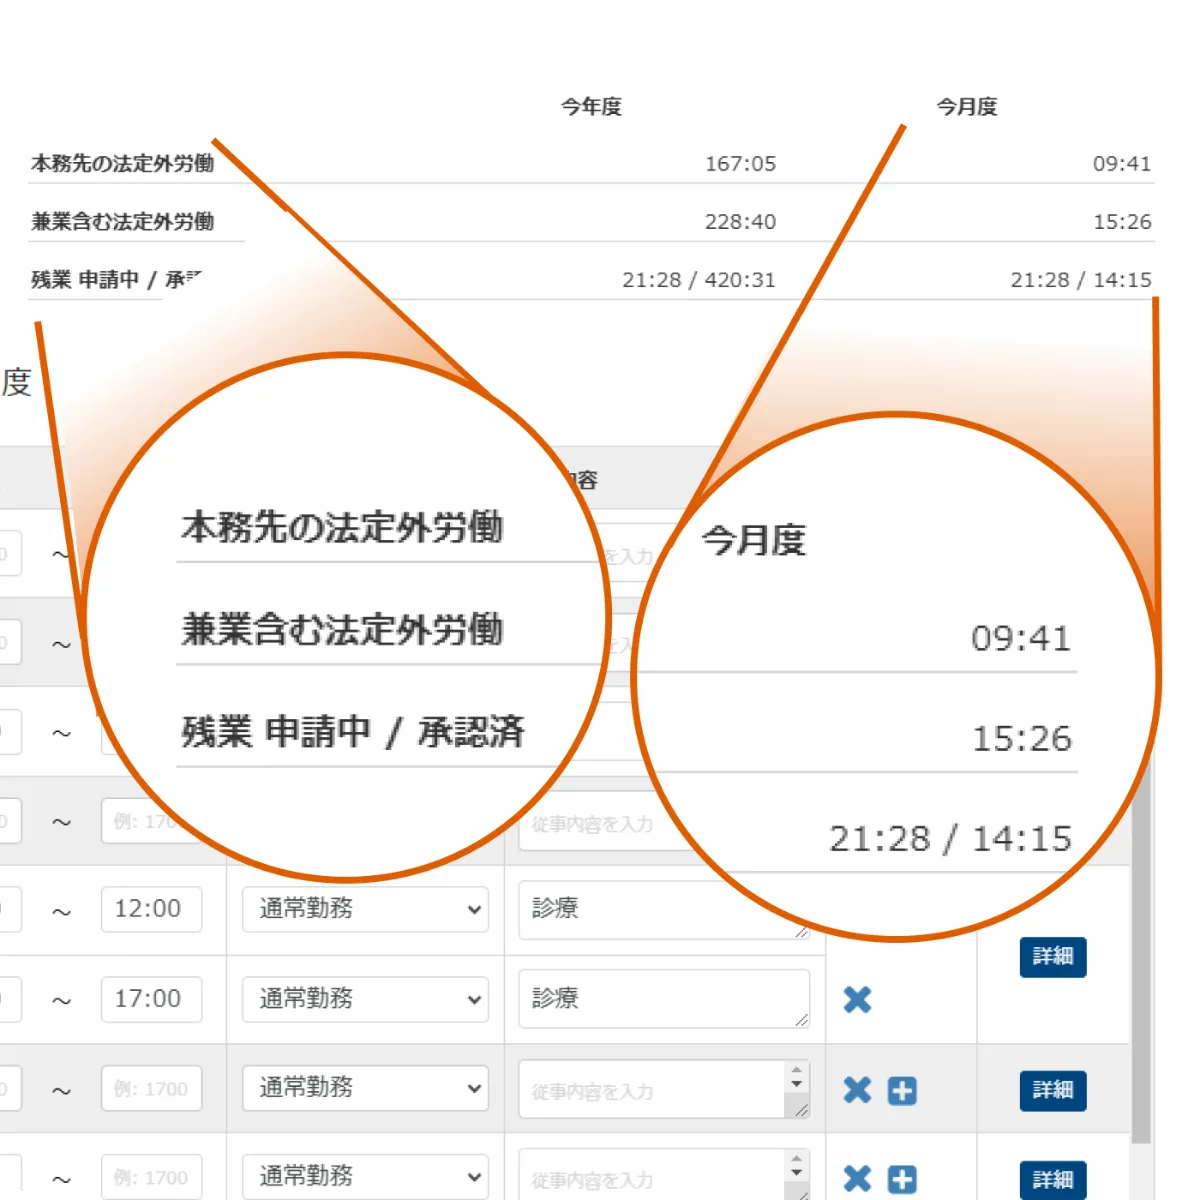Delete the 17:00 診療 row with its X icon
This screenshot has width=1200, height=1200.
pos(857,999)
